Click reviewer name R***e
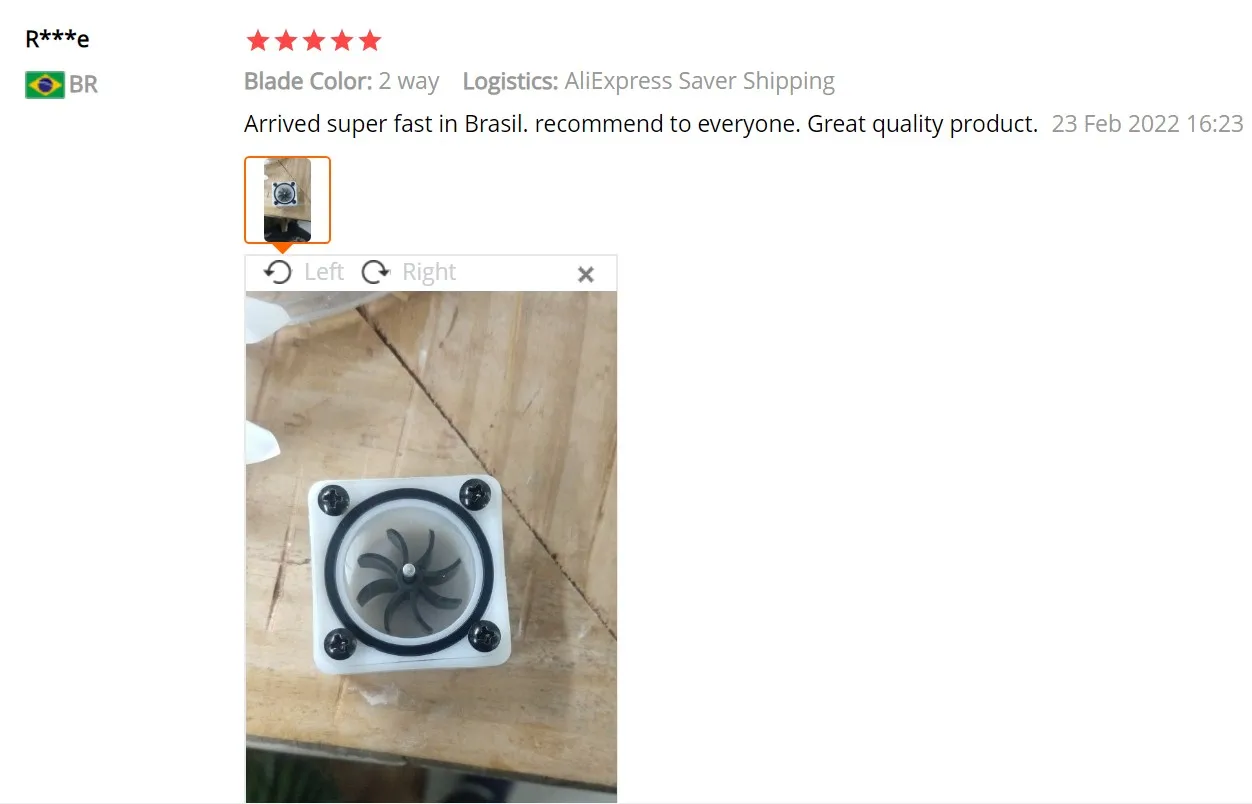 tap(57, 39)
